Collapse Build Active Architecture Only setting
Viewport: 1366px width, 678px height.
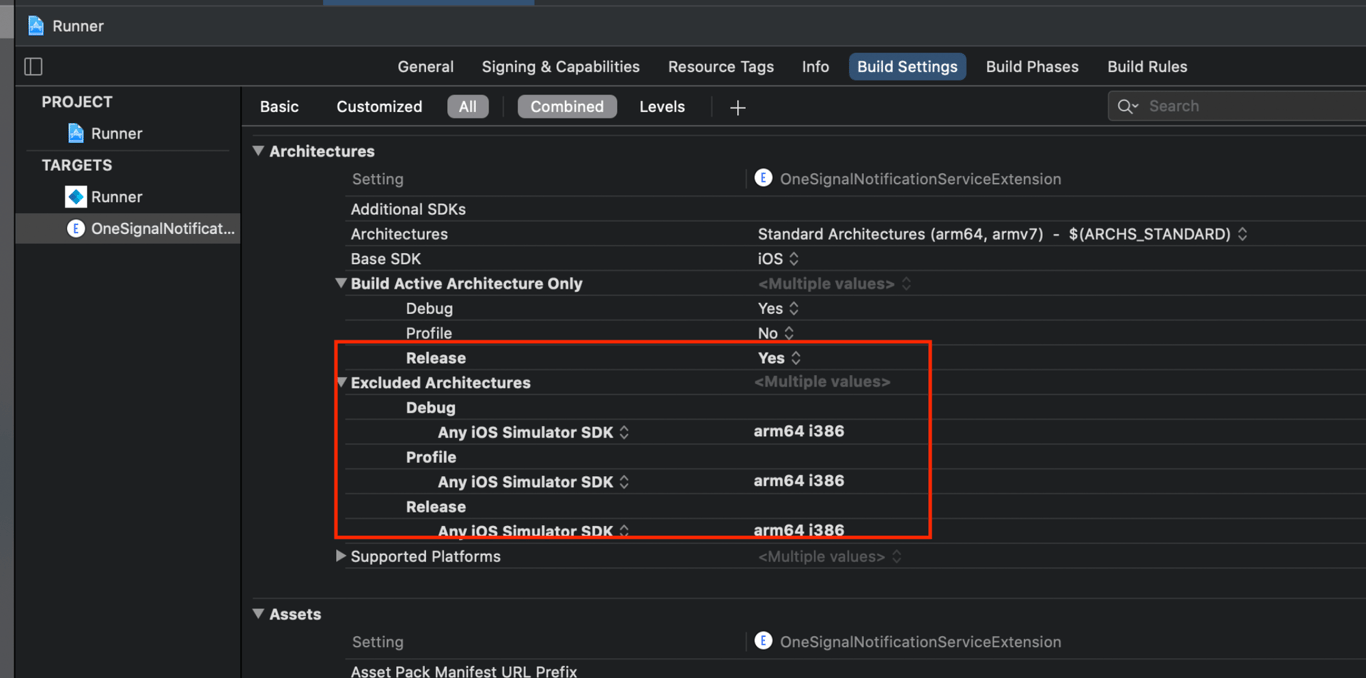point(341,284)
